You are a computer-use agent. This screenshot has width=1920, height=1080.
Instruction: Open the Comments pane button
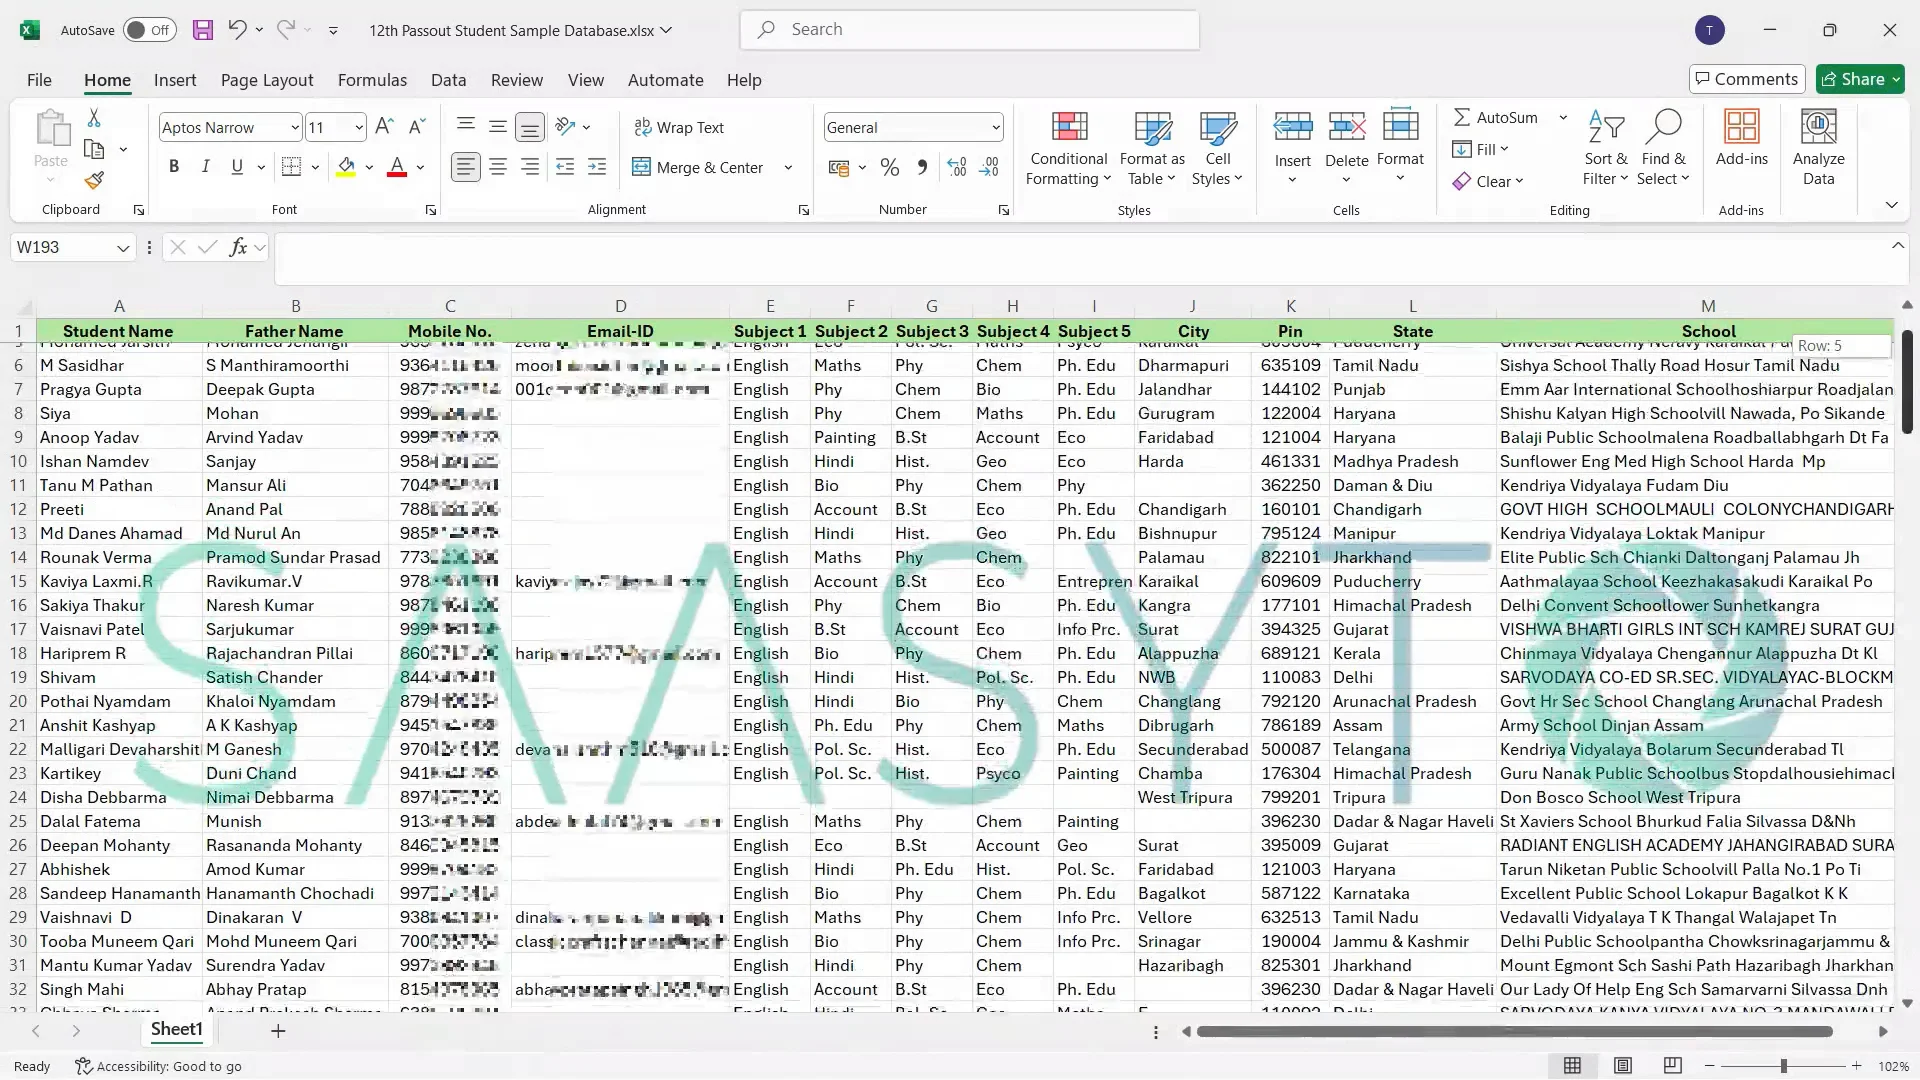click(x=1745, y=79)
